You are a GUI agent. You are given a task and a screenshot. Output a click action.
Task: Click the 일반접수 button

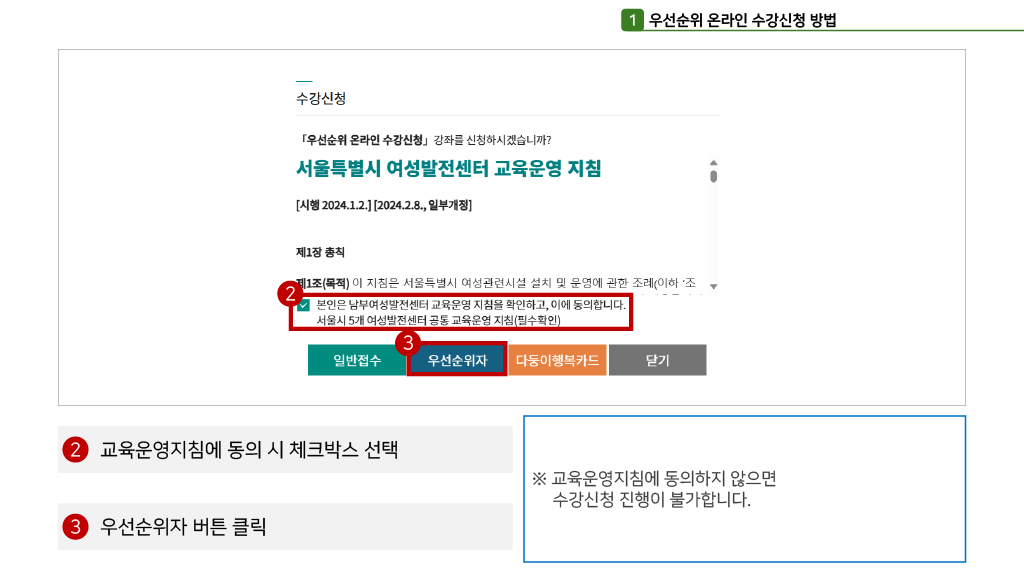pyautogui.click(x=357, y=360)
